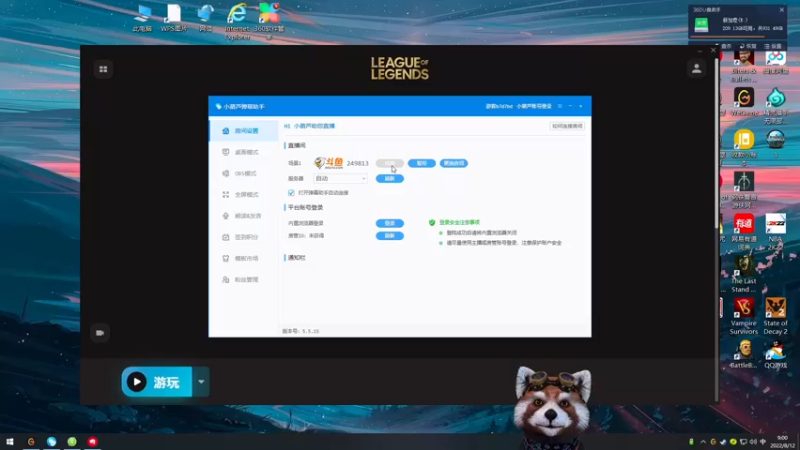Open the NBA 2K desktop icon
Image resolution: width=800 pixels, height=450 pixels.
[776, 232]
